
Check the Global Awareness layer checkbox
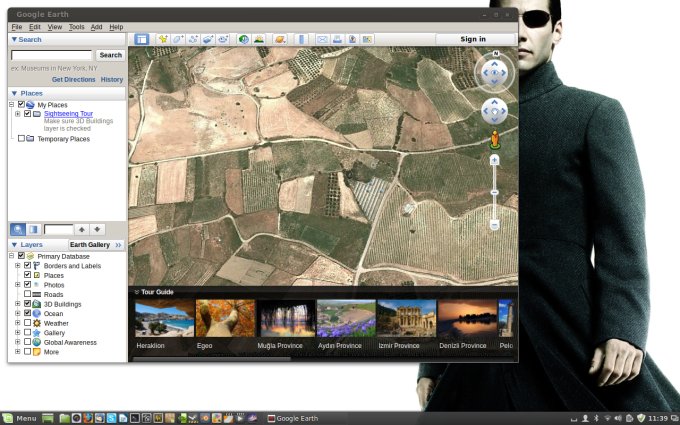[x=27, y=342]
